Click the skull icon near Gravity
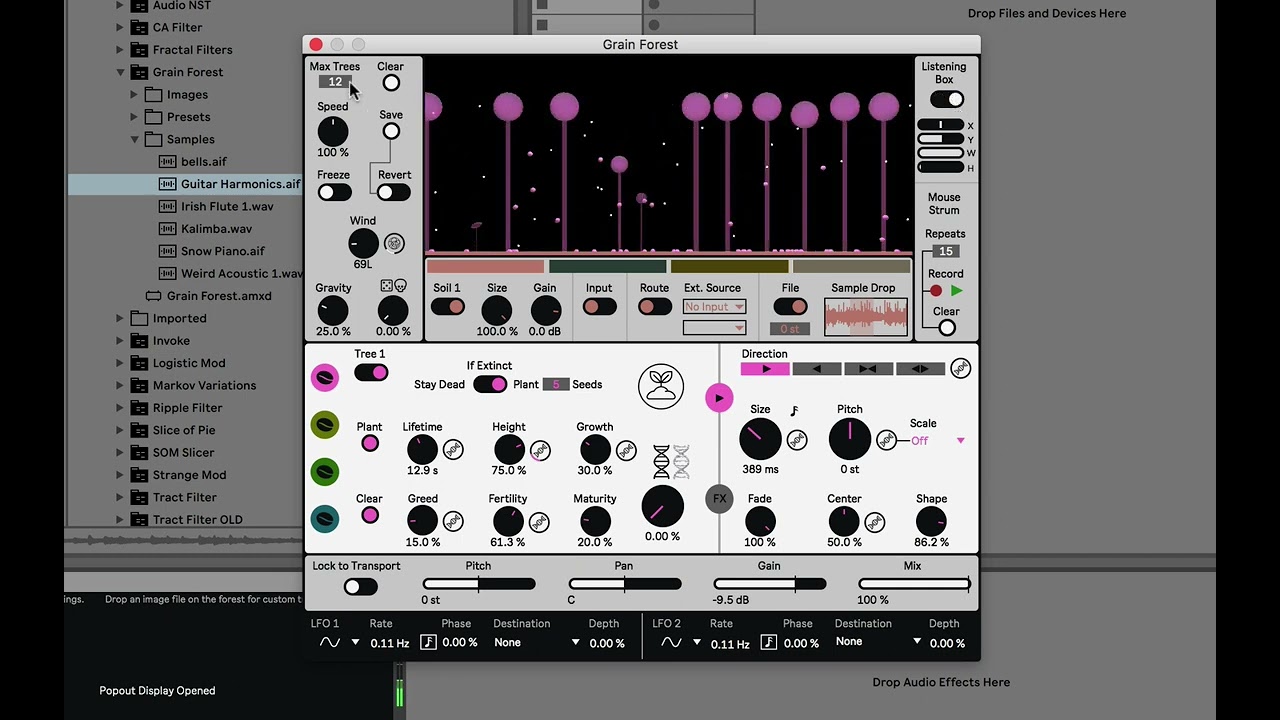 [400, 287]
